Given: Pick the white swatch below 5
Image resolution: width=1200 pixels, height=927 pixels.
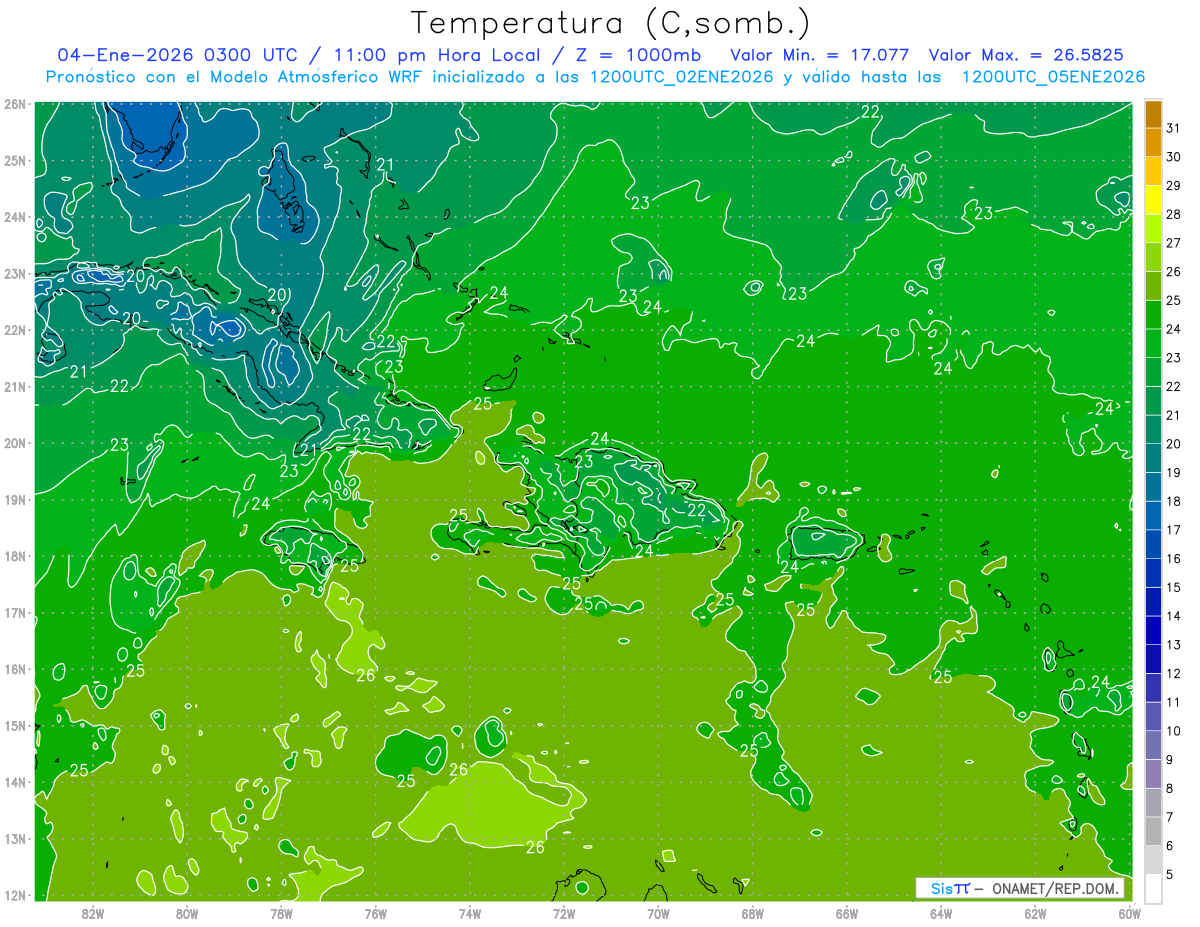Looking at the screenshot, I should pos(1153,888).
